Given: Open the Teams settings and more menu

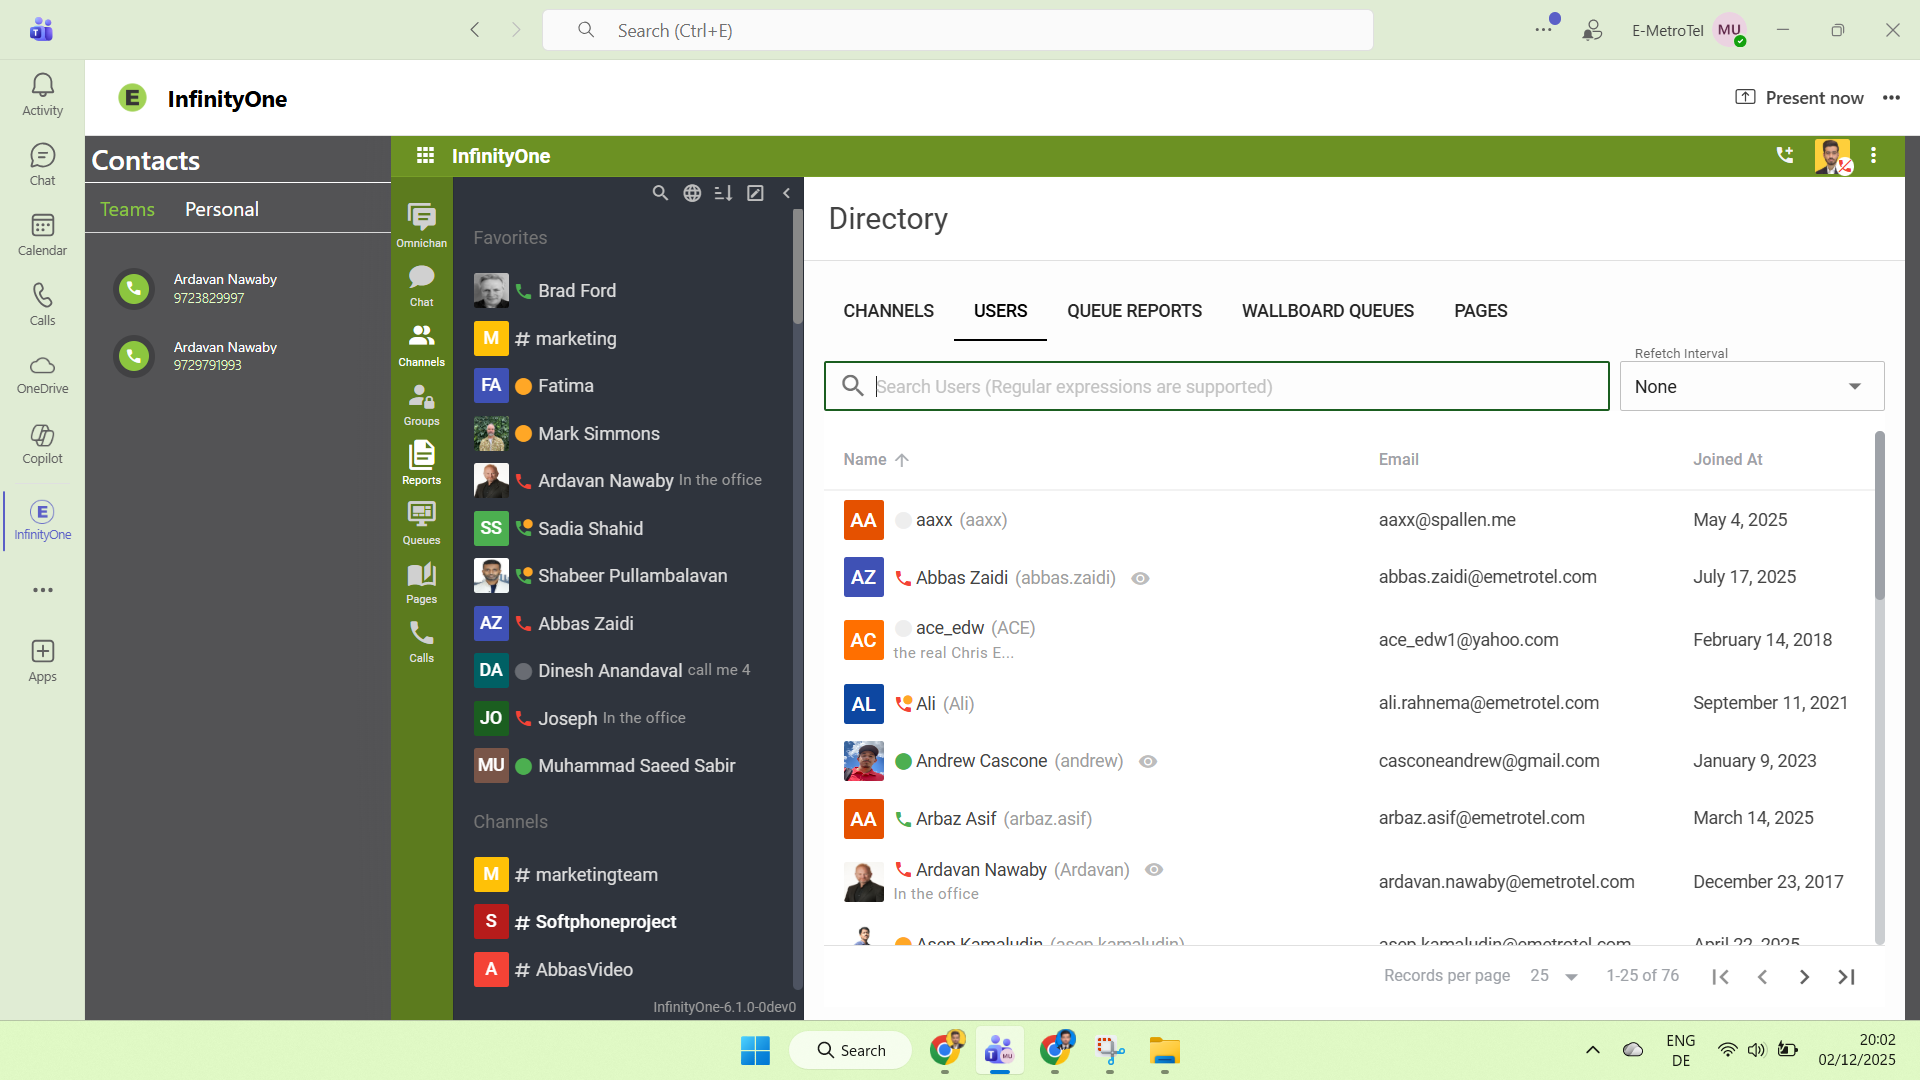Looking at the screenshot, I should 1544,29.
